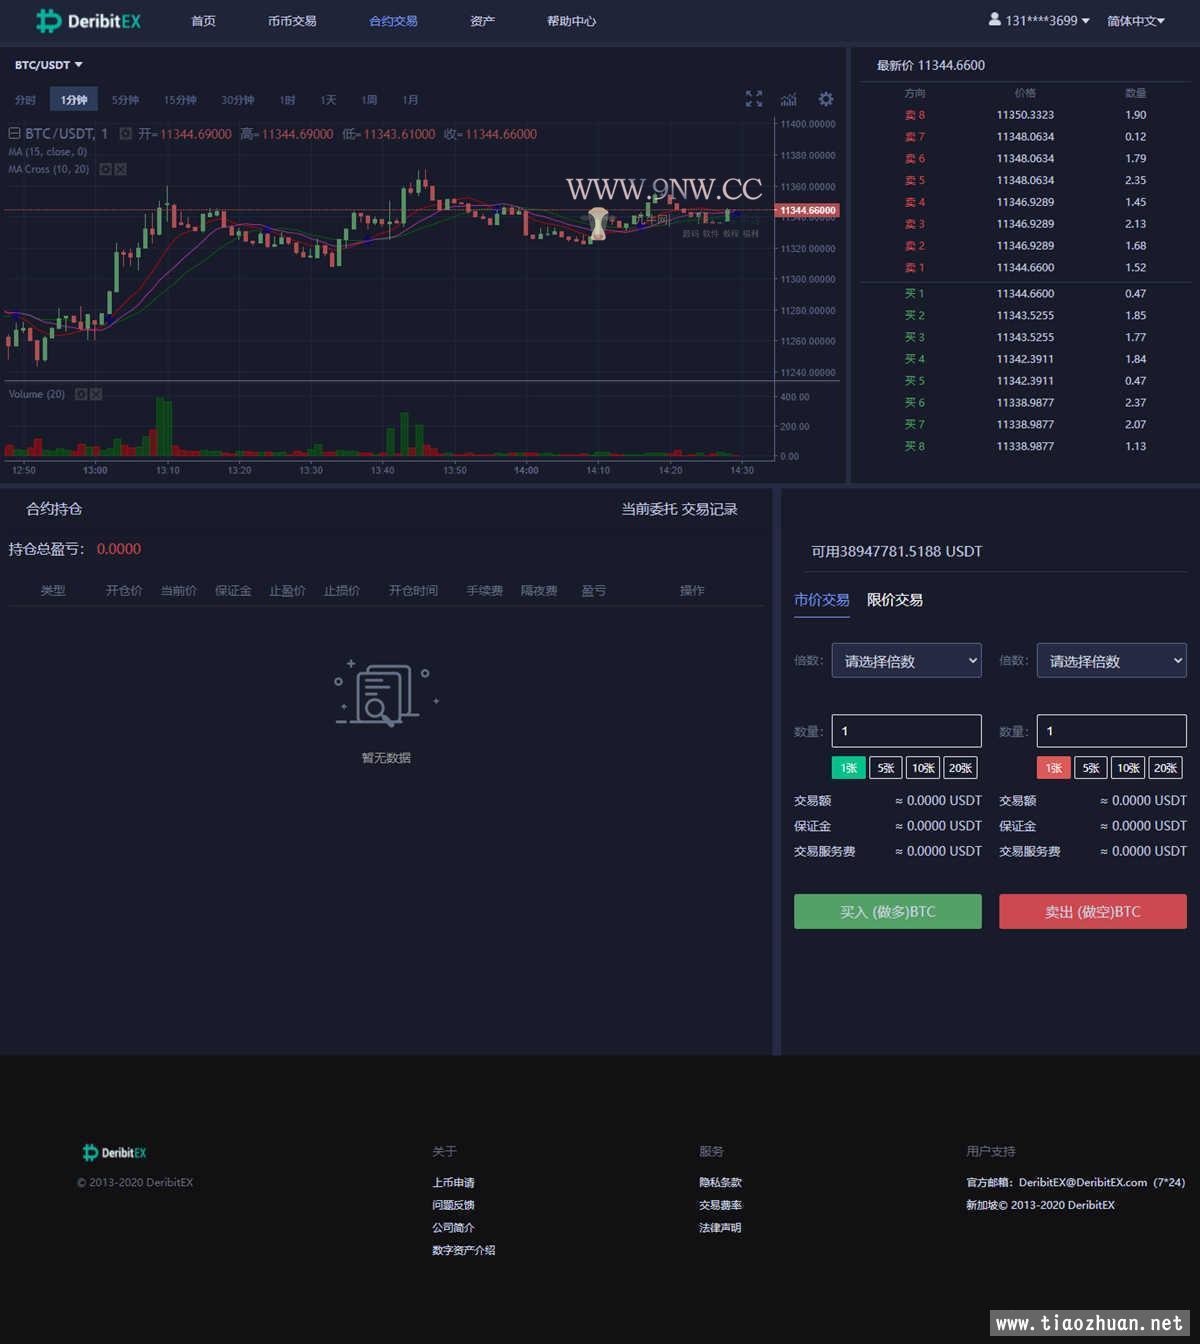Open the 问题反馈 footer link
Viewport: 1200px width, 1344px height.
[453, 1205]
